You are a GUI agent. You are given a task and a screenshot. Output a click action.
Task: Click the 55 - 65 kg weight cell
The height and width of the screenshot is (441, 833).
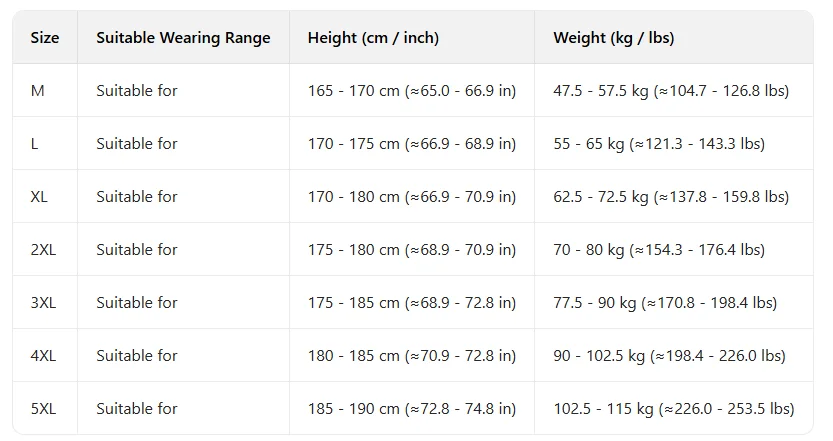pyautogui.click(x=659, y=144)
